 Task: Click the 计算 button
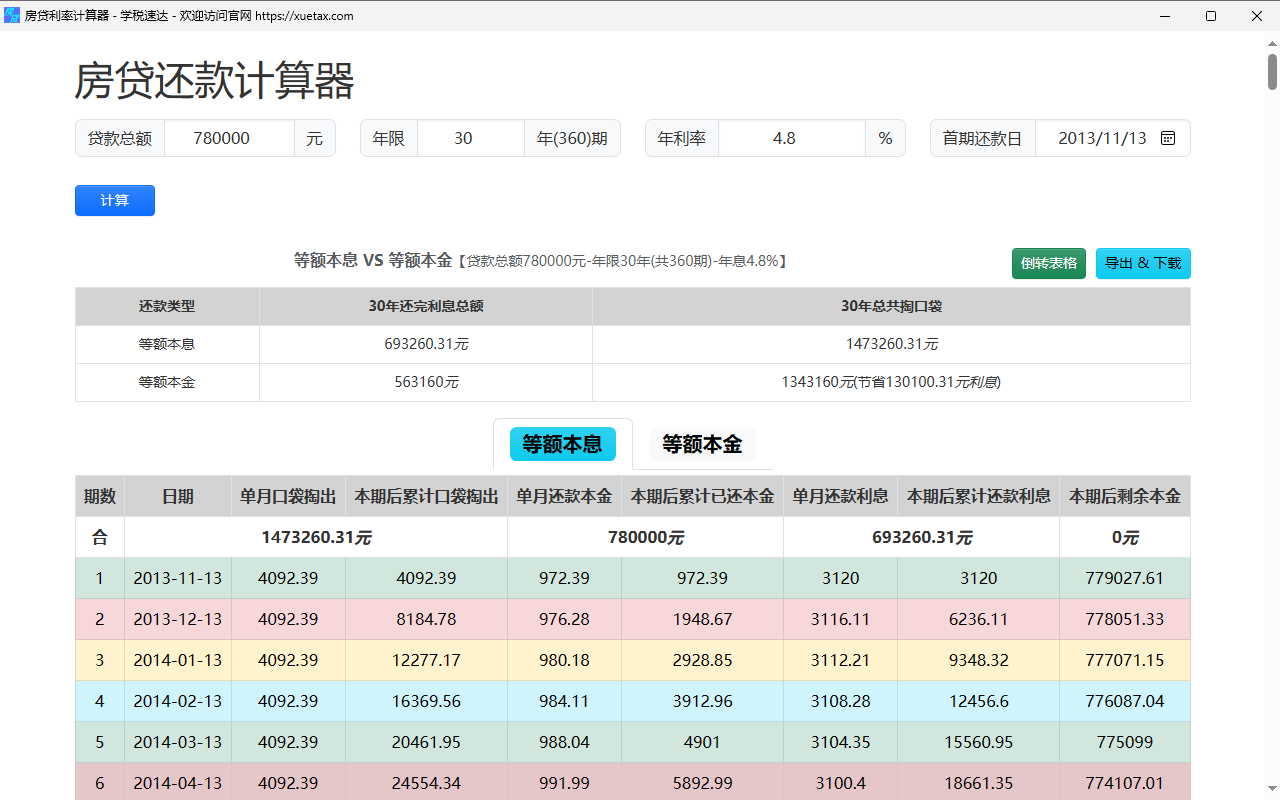pyautogui.click(x=115, y=200)
